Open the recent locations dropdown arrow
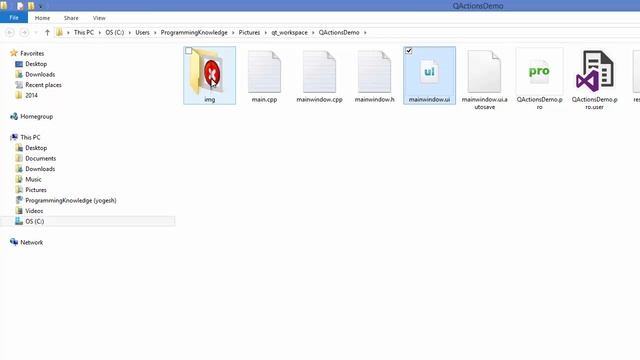This screenshot has width=640, height=360. (x=36, y=32)
